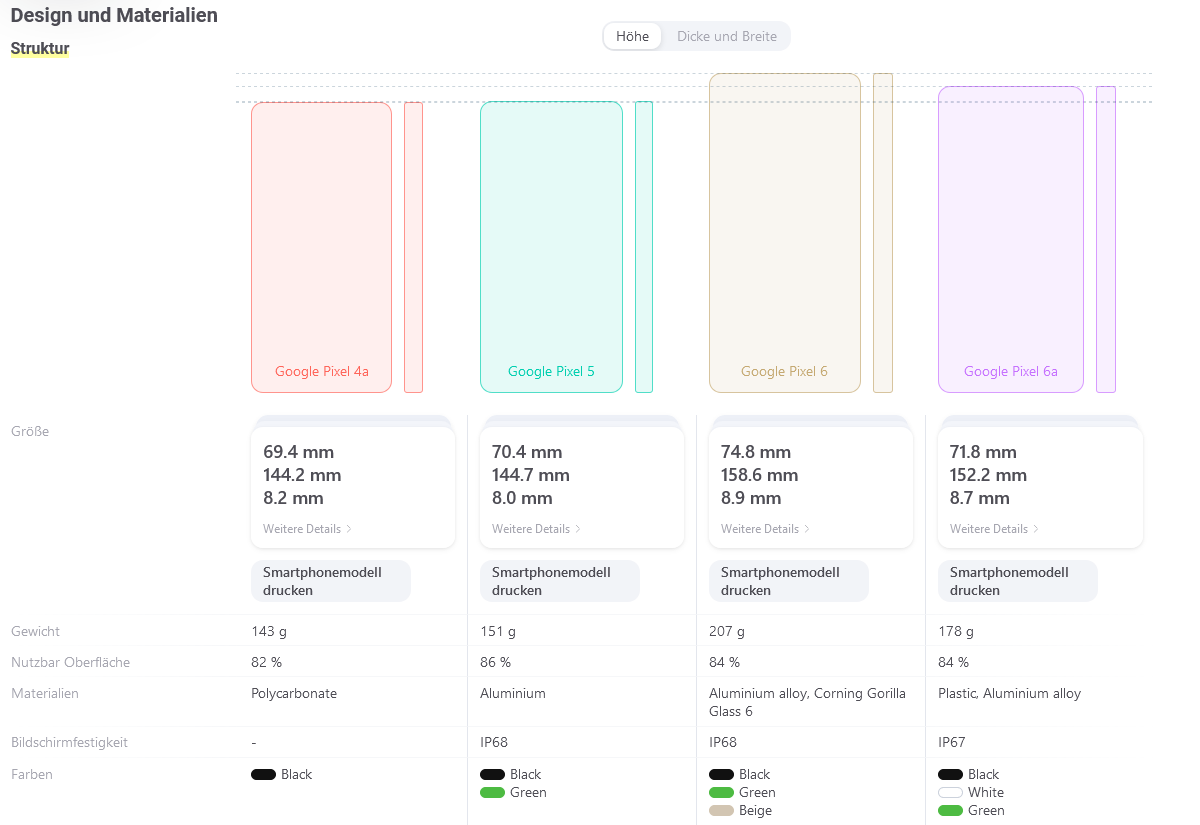
Task: Click the Pixel 6 side profile outline
Action: pyautogui.click(x=883, y=233)
